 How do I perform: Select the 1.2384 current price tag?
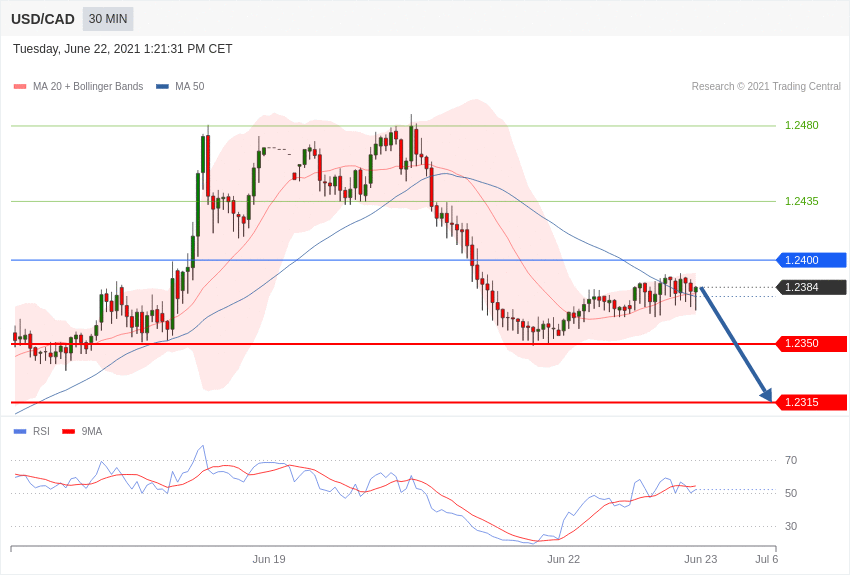(x=812, y=287)
